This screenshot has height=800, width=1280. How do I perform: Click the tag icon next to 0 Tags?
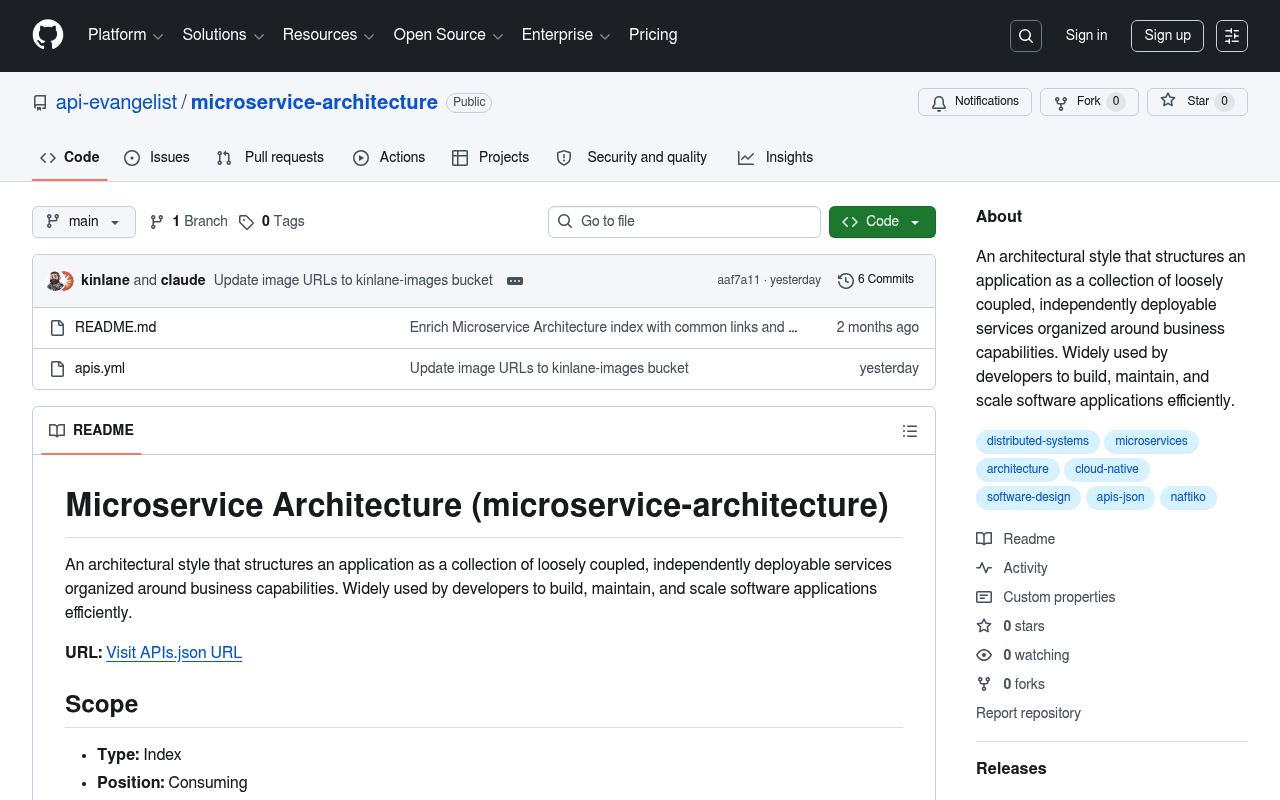coord(246,222)
